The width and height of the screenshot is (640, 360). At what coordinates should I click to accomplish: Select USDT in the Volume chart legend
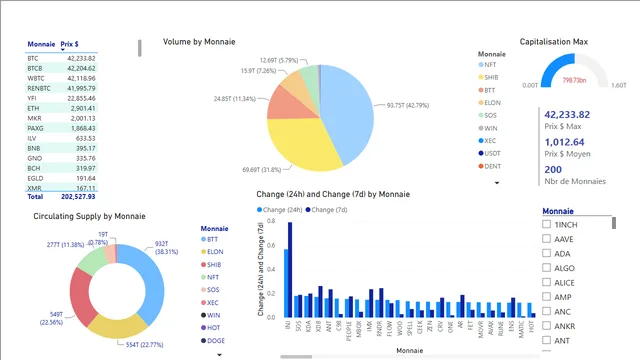489,153
